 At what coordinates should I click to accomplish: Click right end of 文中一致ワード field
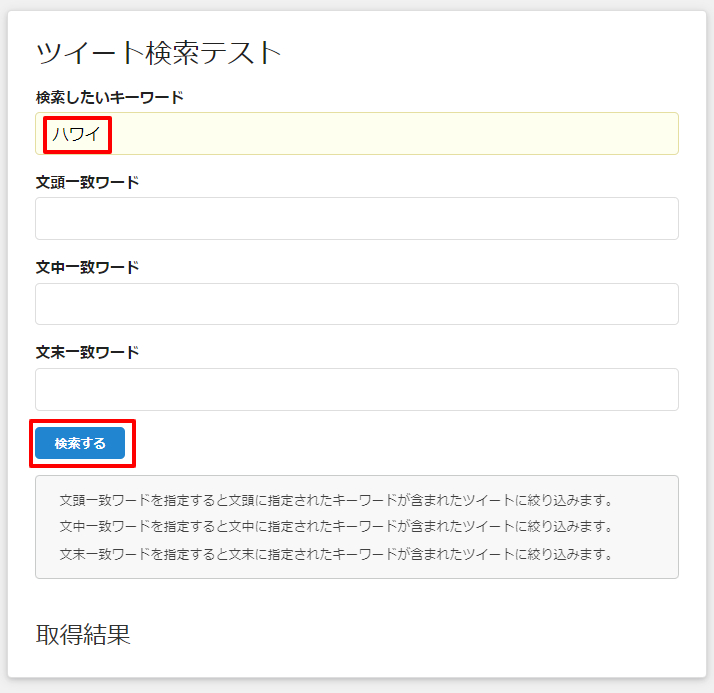(660, 304)
